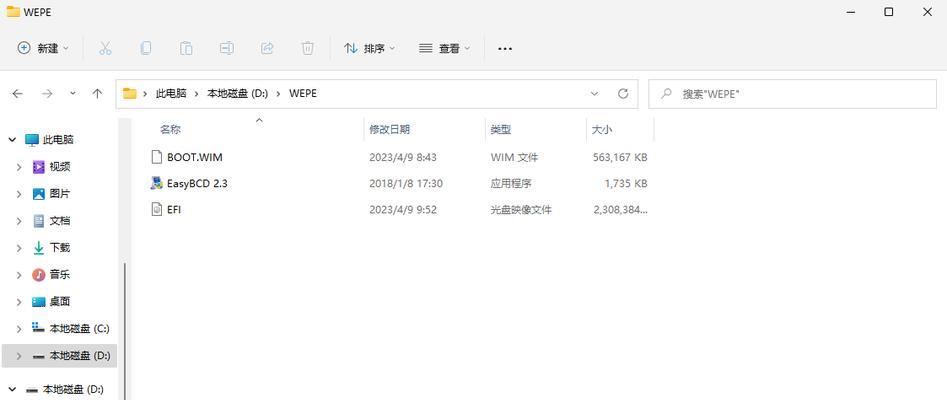Click 此电脑 in the address breadcrumb
Viewport: 947px width, 400px height.
[x=171, y=94]
